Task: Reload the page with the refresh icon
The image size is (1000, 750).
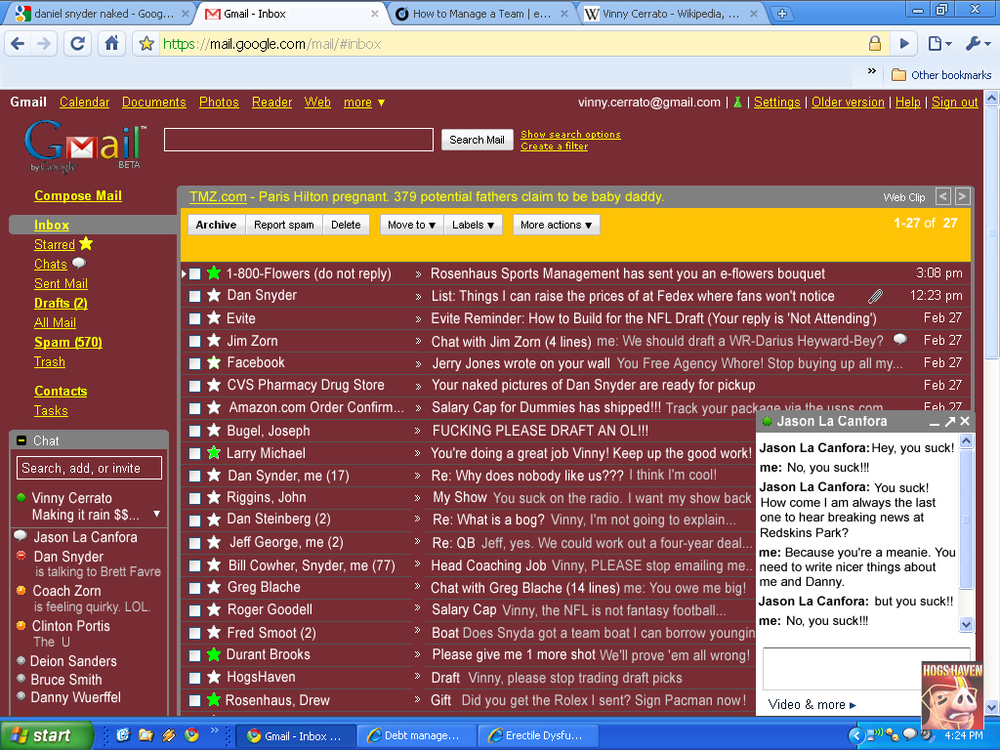Action: [x=77, y=43]
